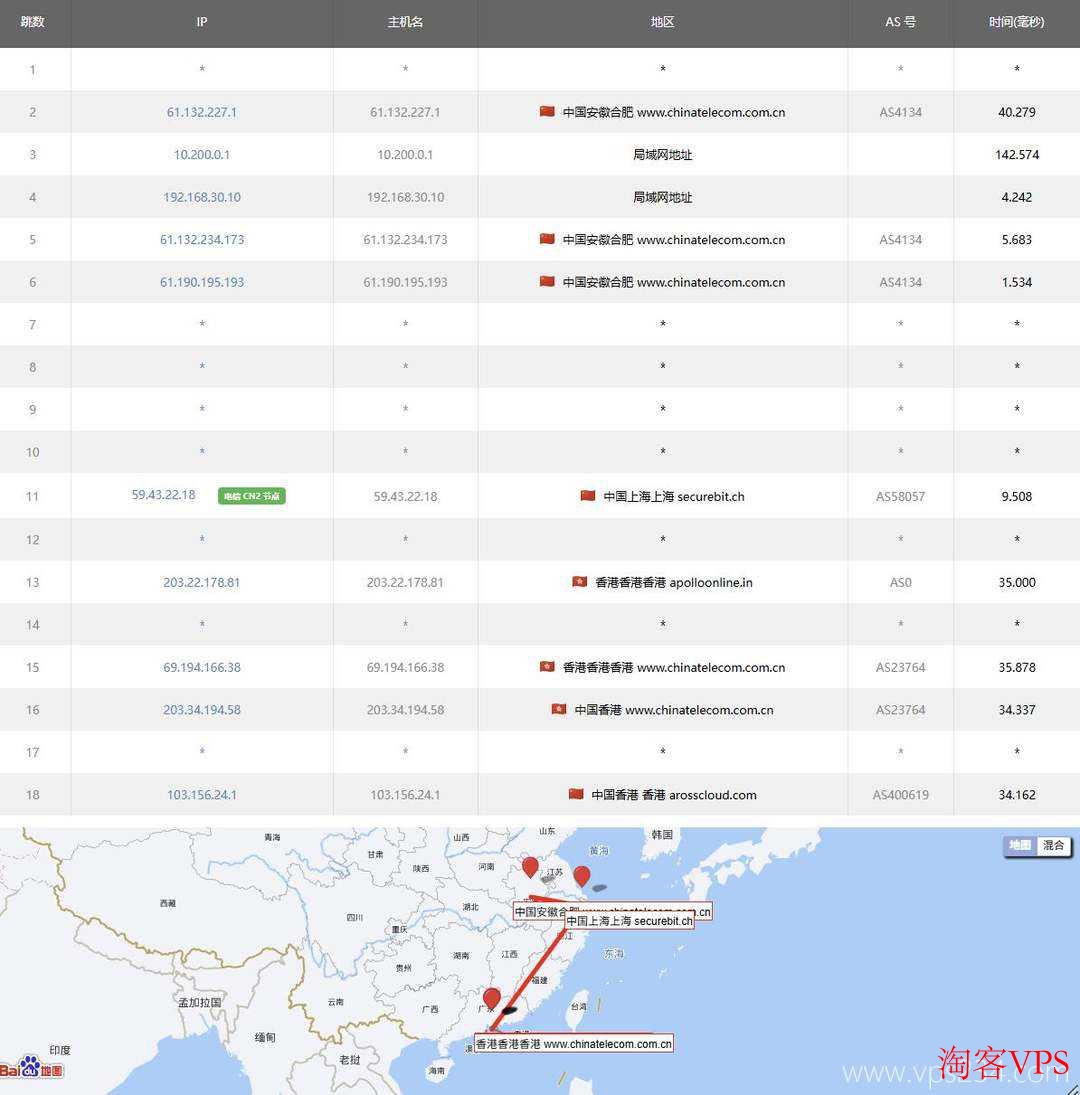Click the 主机名 column header
The width and height of the screenshot is (1080, 1095).
(405, 22)
